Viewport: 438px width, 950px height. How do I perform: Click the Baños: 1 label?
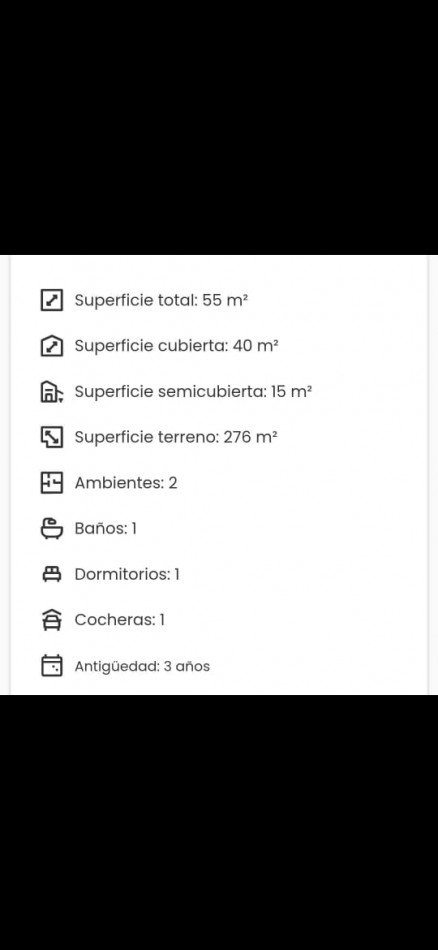105,528
